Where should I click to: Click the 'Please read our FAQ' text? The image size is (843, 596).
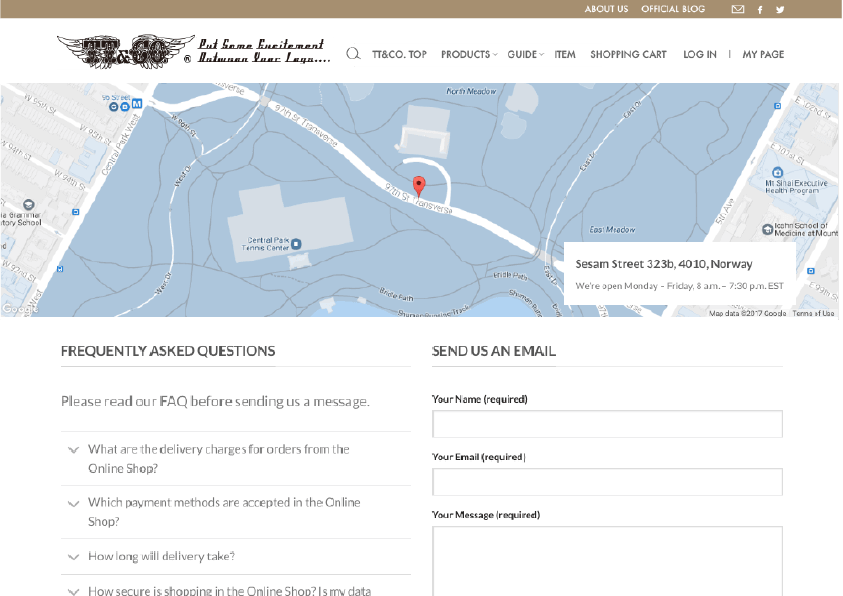tap(215, 401)
